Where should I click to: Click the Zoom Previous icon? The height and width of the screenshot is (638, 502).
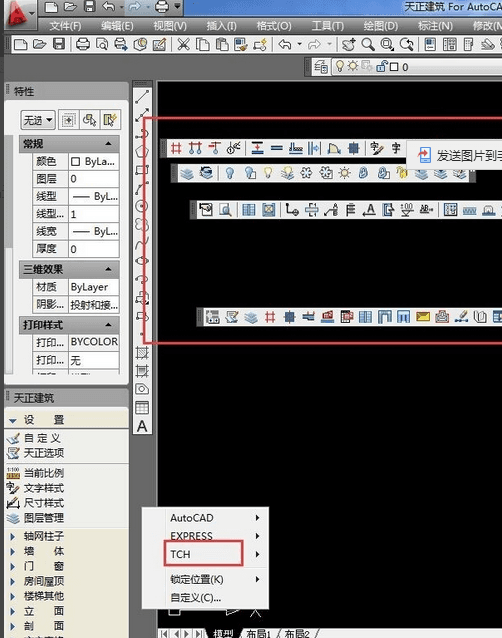pyautogui.click(x=406, y=44)
